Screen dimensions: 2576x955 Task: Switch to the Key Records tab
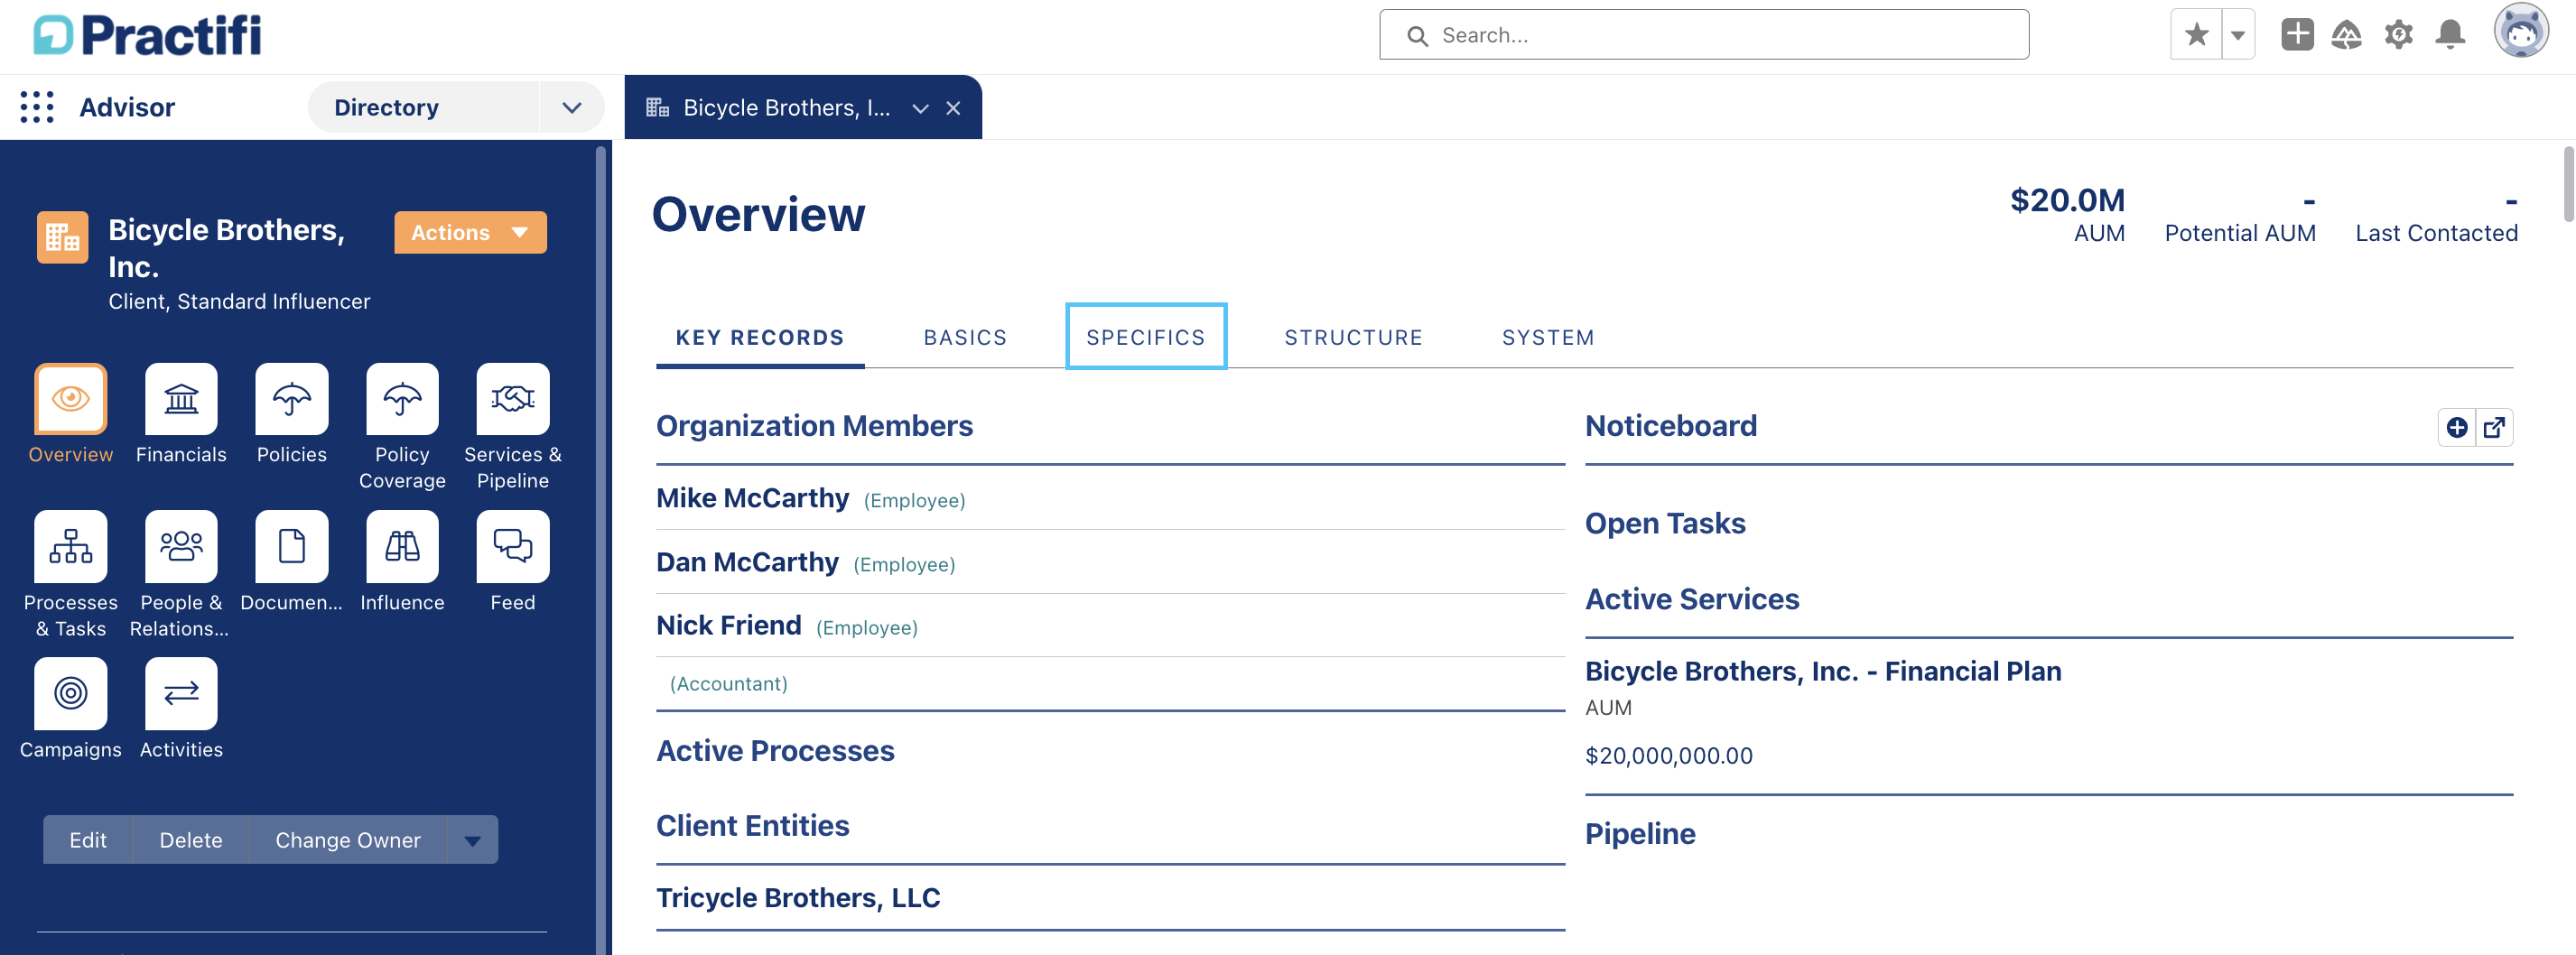[760, 337]
